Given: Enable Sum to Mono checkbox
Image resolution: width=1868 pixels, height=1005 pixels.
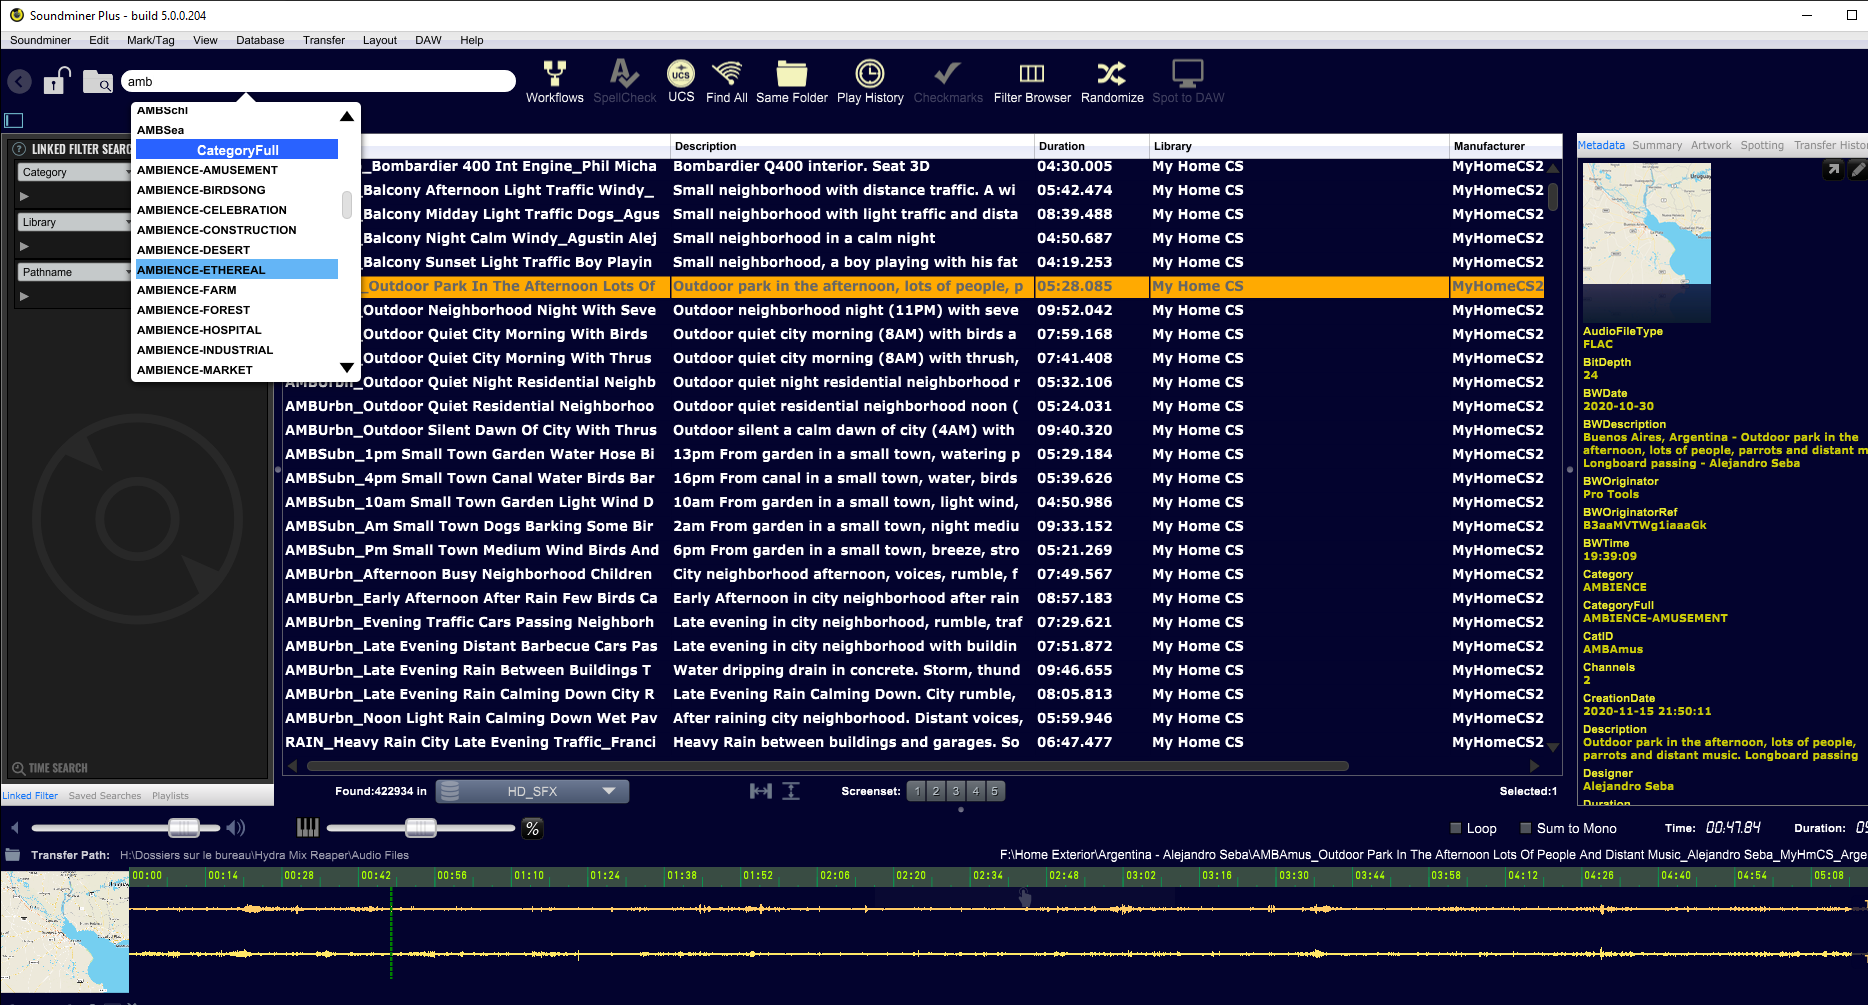Looking at the screenshot, I should (x=1526, y=828).
